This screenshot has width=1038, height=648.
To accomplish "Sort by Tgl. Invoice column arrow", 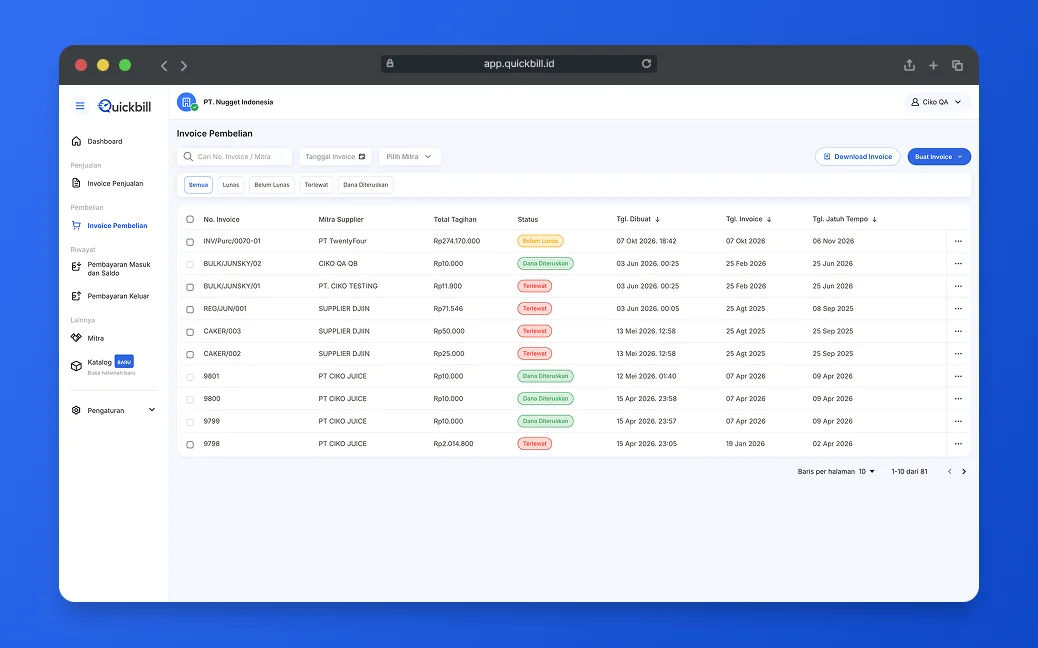I will point(769,219).
